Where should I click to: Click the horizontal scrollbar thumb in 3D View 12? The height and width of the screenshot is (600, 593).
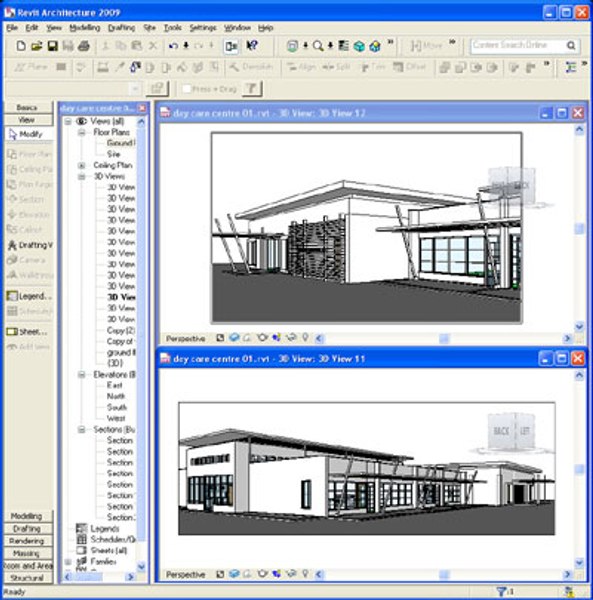point(444,338)
